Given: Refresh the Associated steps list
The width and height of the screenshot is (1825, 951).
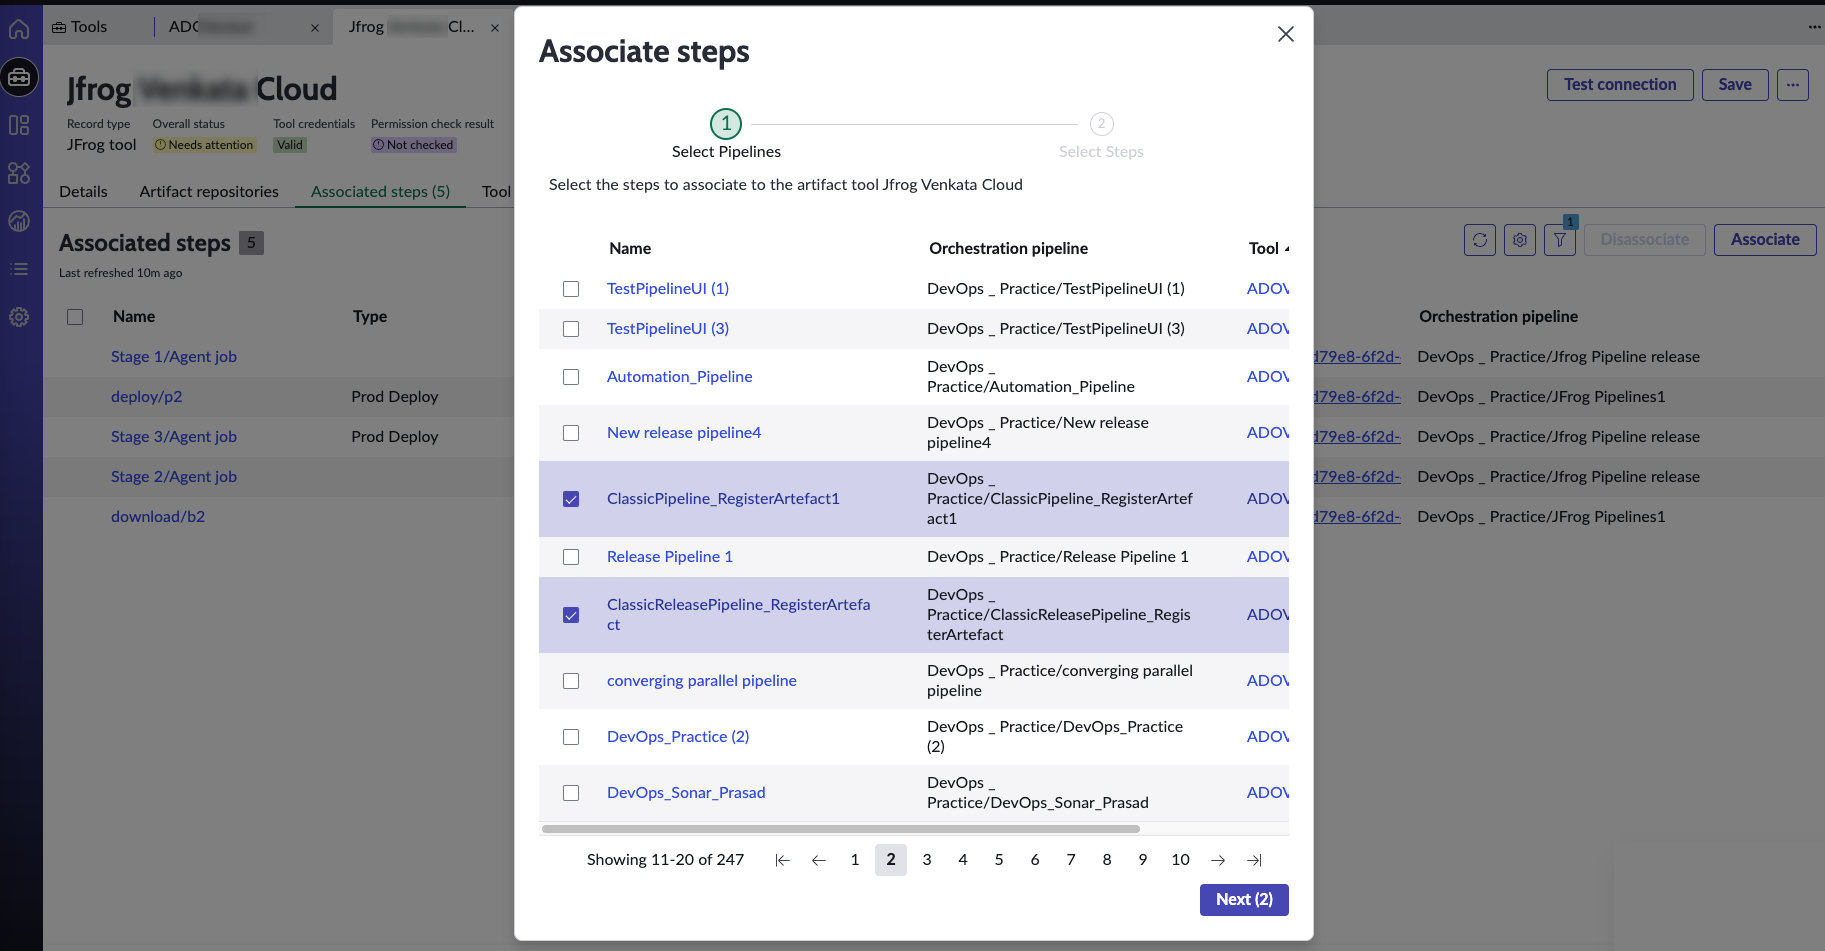Looking at the screenshot, I should [x=1480, y=240].
